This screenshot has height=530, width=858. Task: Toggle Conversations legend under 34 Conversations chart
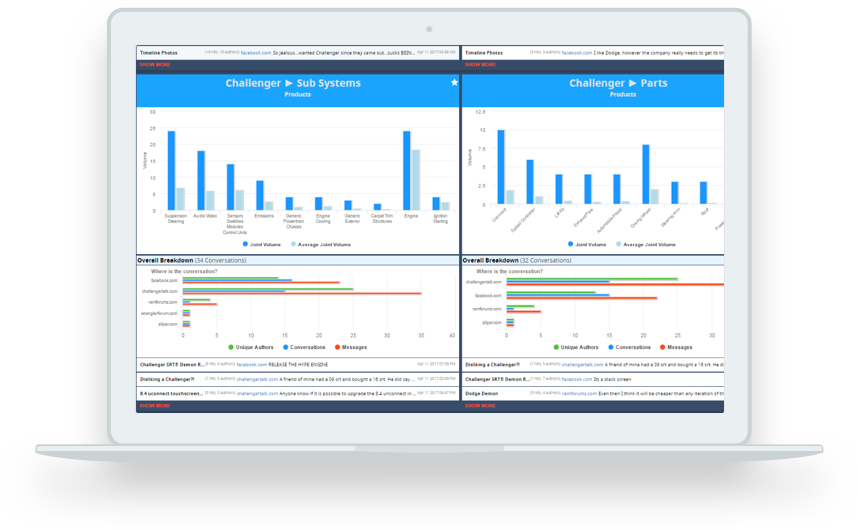(x=304, y=347)
